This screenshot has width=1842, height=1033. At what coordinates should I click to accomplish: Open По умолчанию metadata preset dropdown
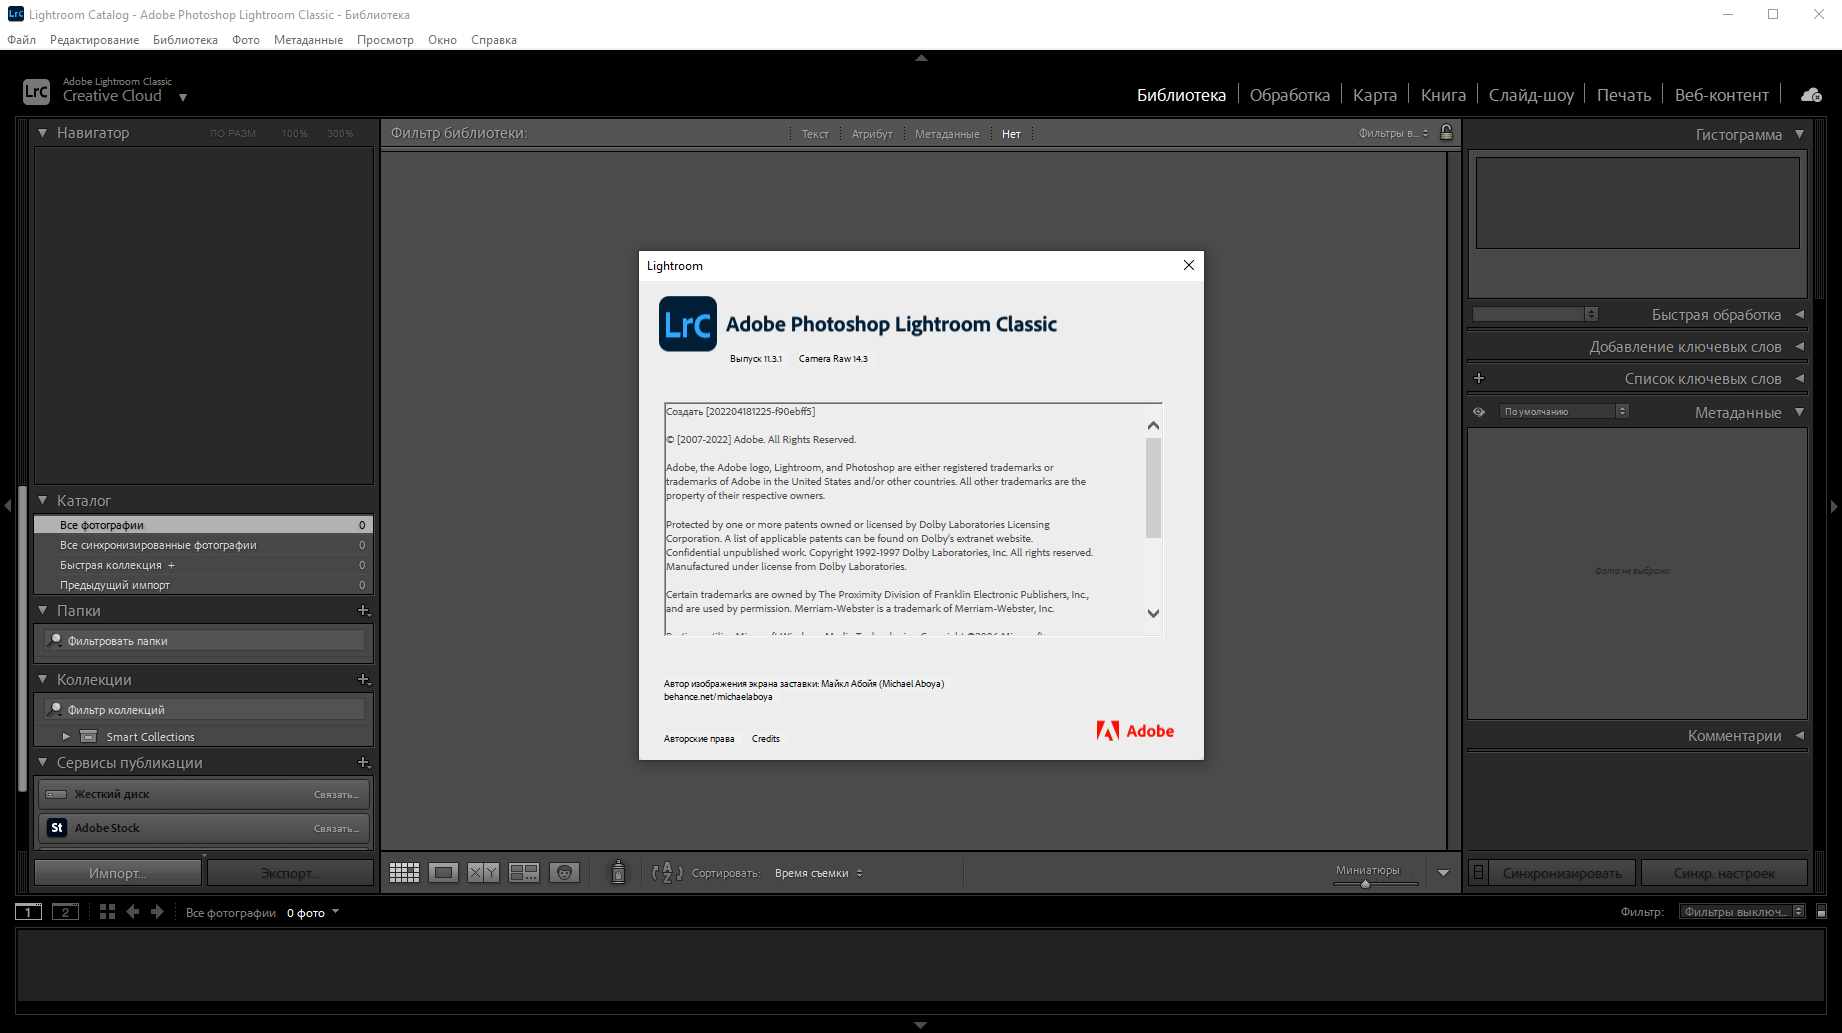tap(1564, 411)
